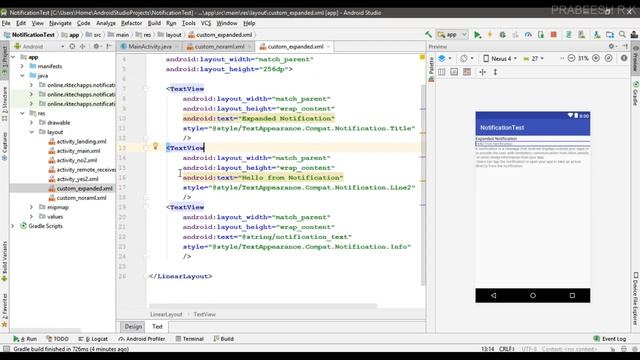
Task: Click the Debug app bug icon
Action: coord(502,35)
